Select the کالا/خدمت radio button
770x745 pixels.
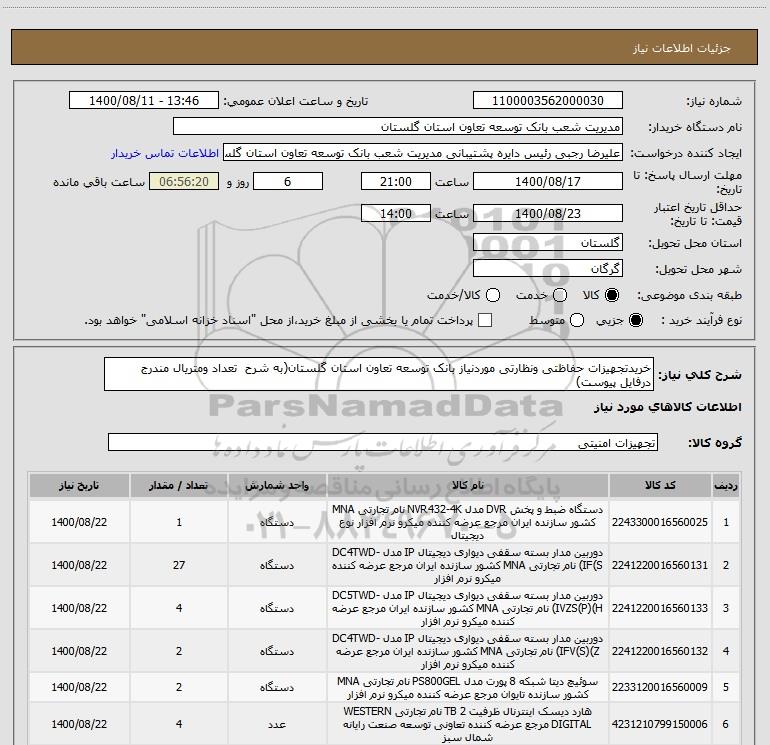coord(493,295)
